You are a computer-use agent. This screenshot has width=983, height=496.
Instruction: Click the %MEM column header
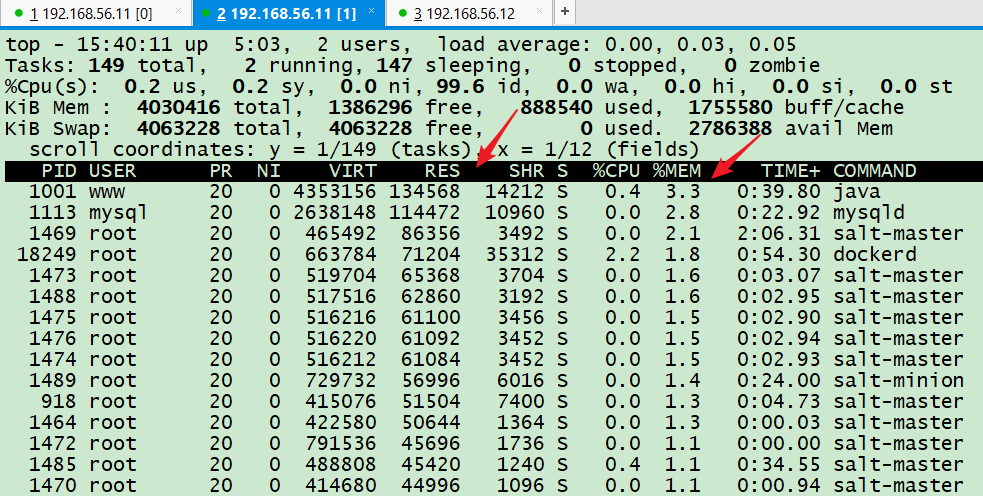(676, 171)
